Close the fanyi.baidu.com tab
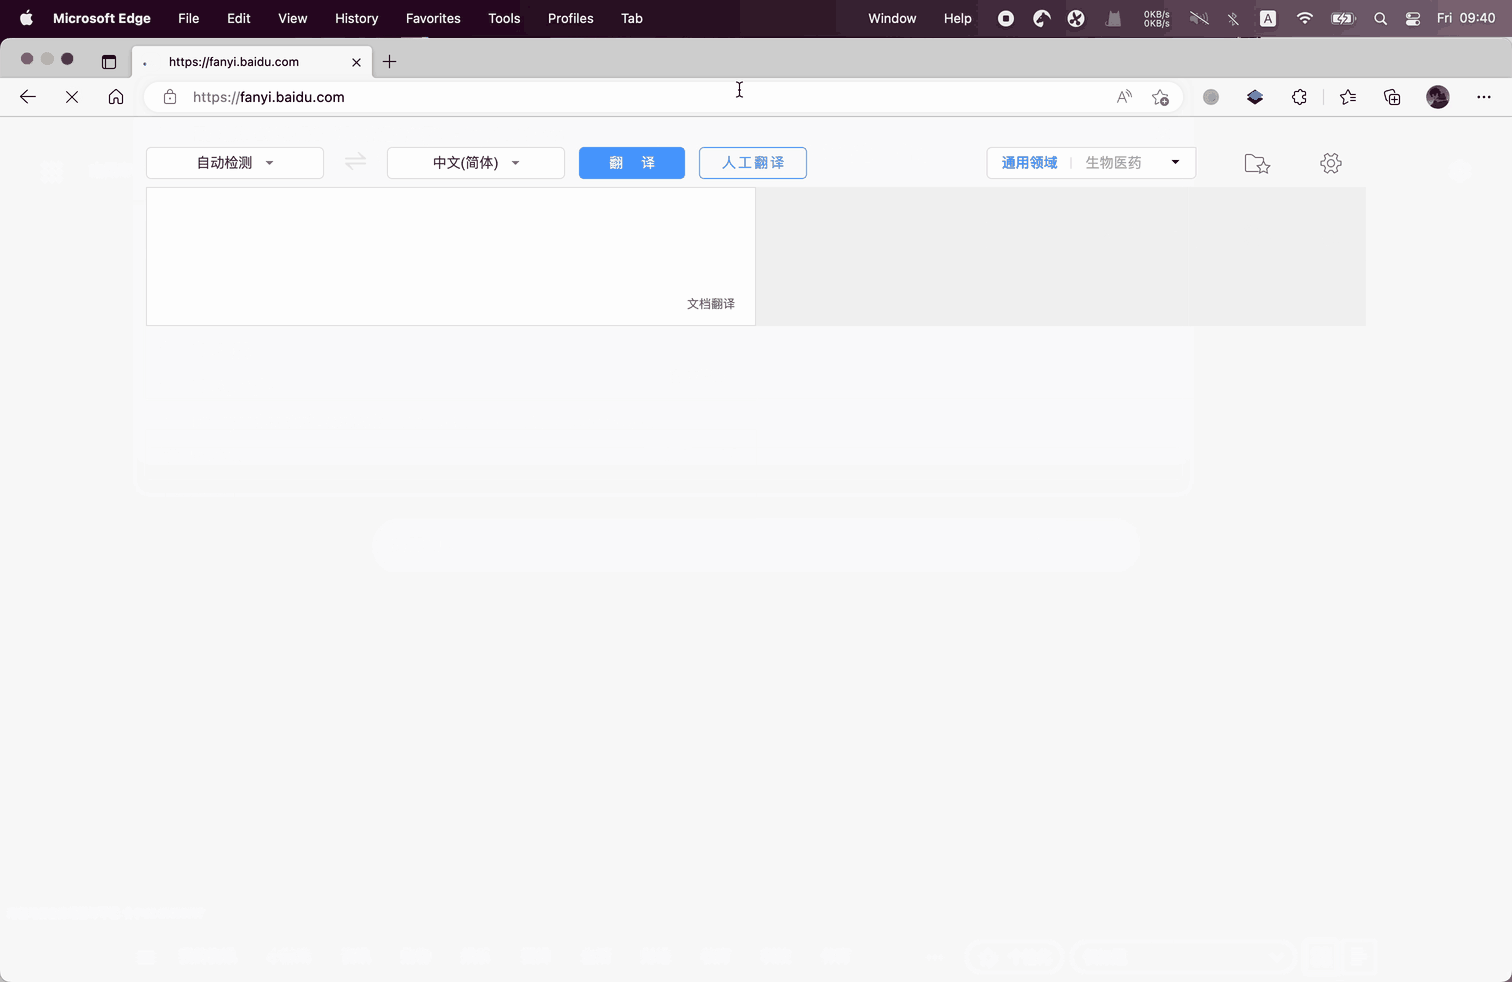Screen dimensions: 1512x982 pos(356,62)
